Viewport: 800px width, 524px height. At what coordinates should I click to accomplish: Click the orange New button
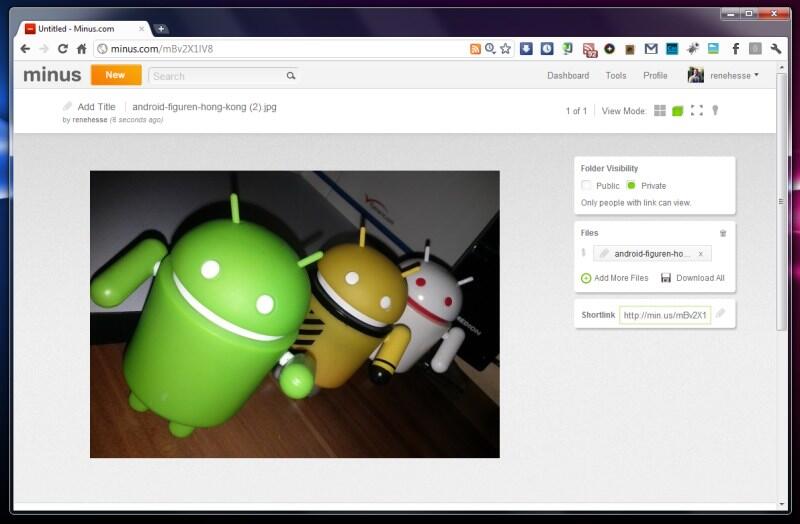click(116, 75)
